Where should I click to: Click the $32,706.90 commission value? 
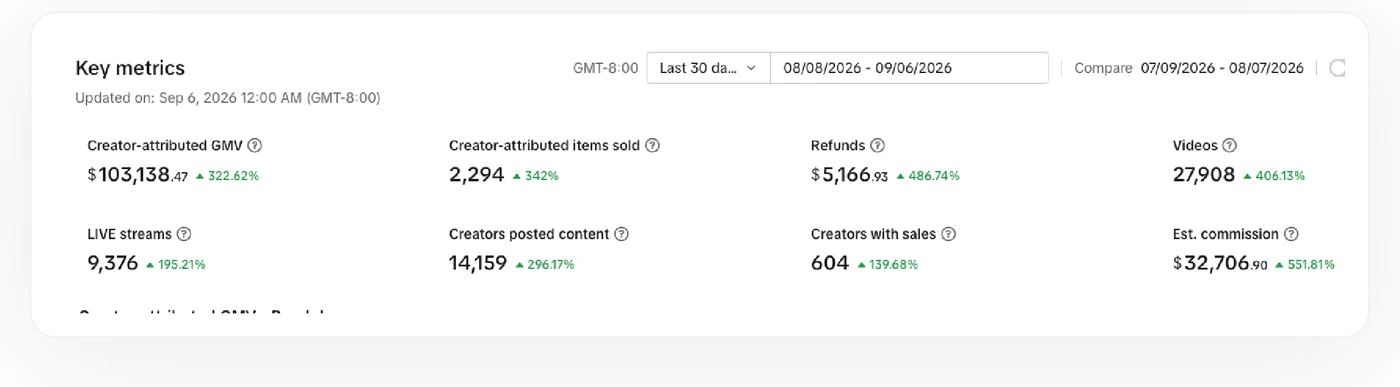click(1221, 264)
